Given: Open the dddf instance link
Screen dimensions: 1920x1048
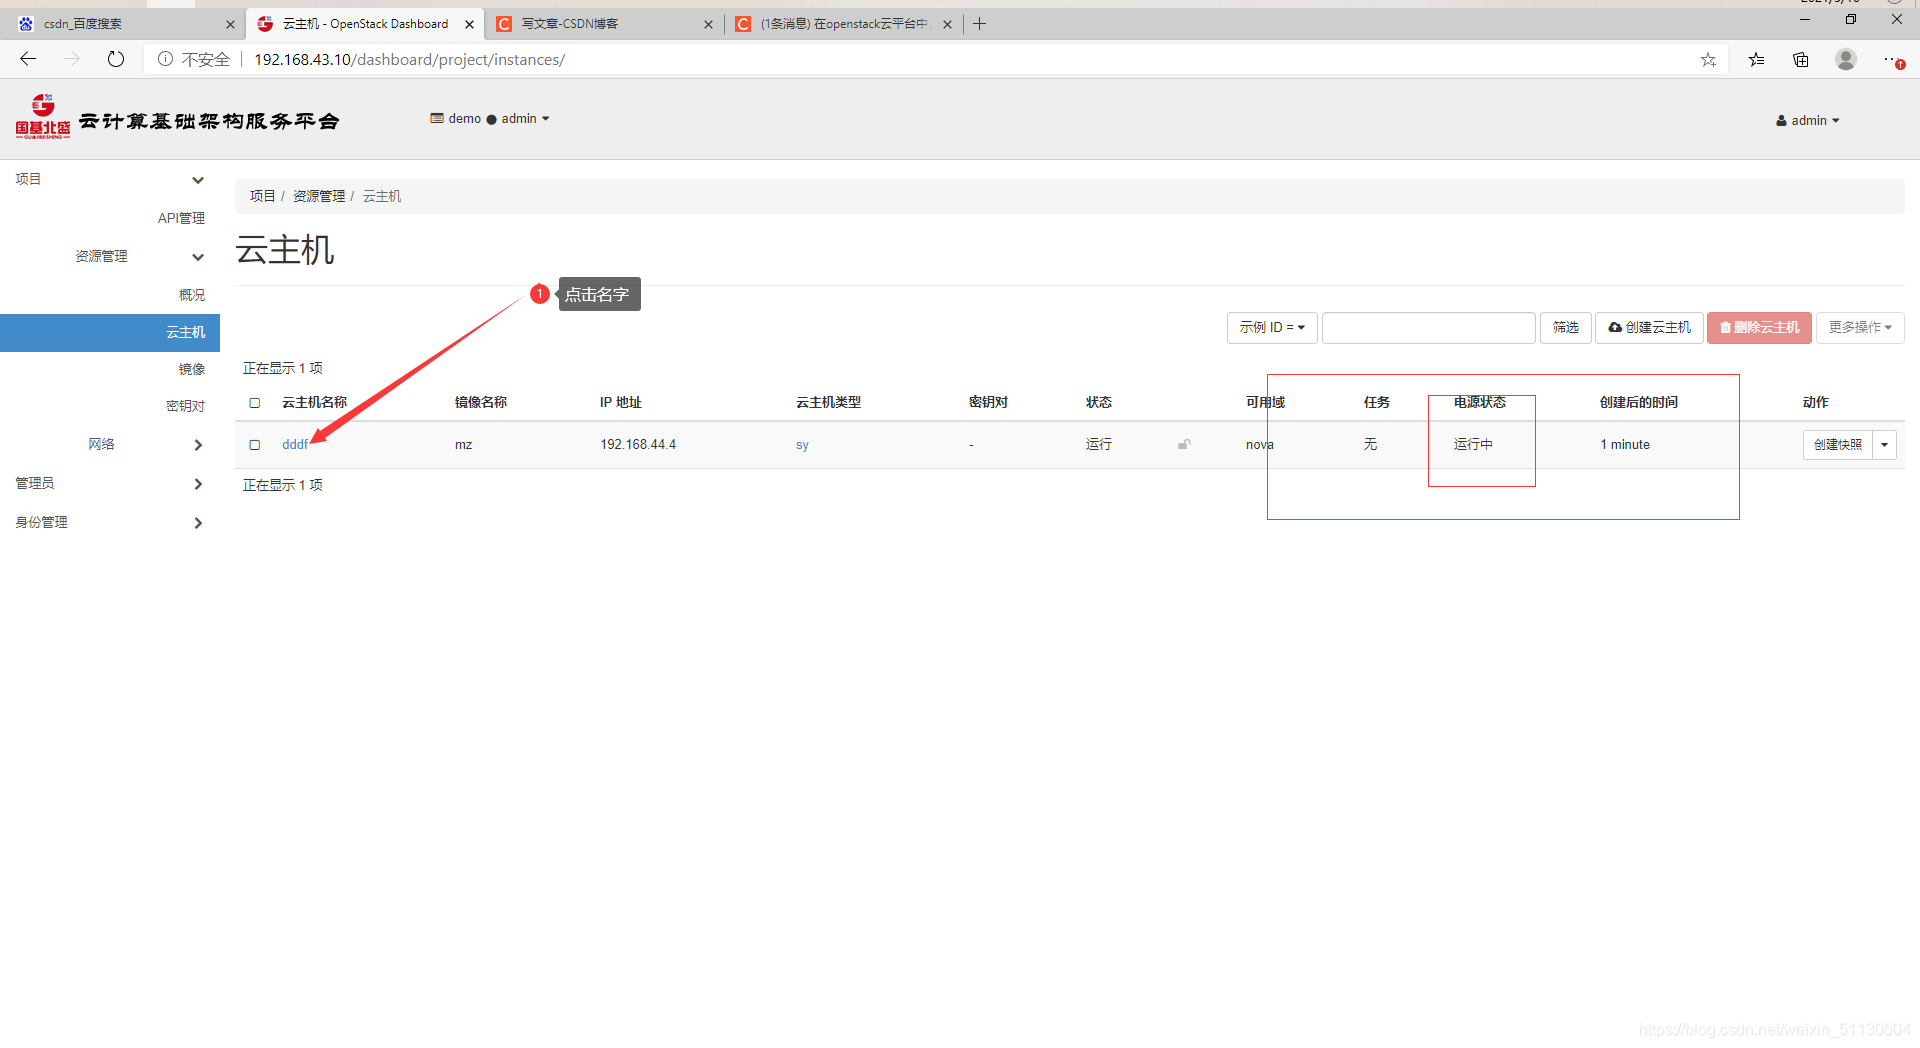Looking at the screenshot, I should coord(295,445).
